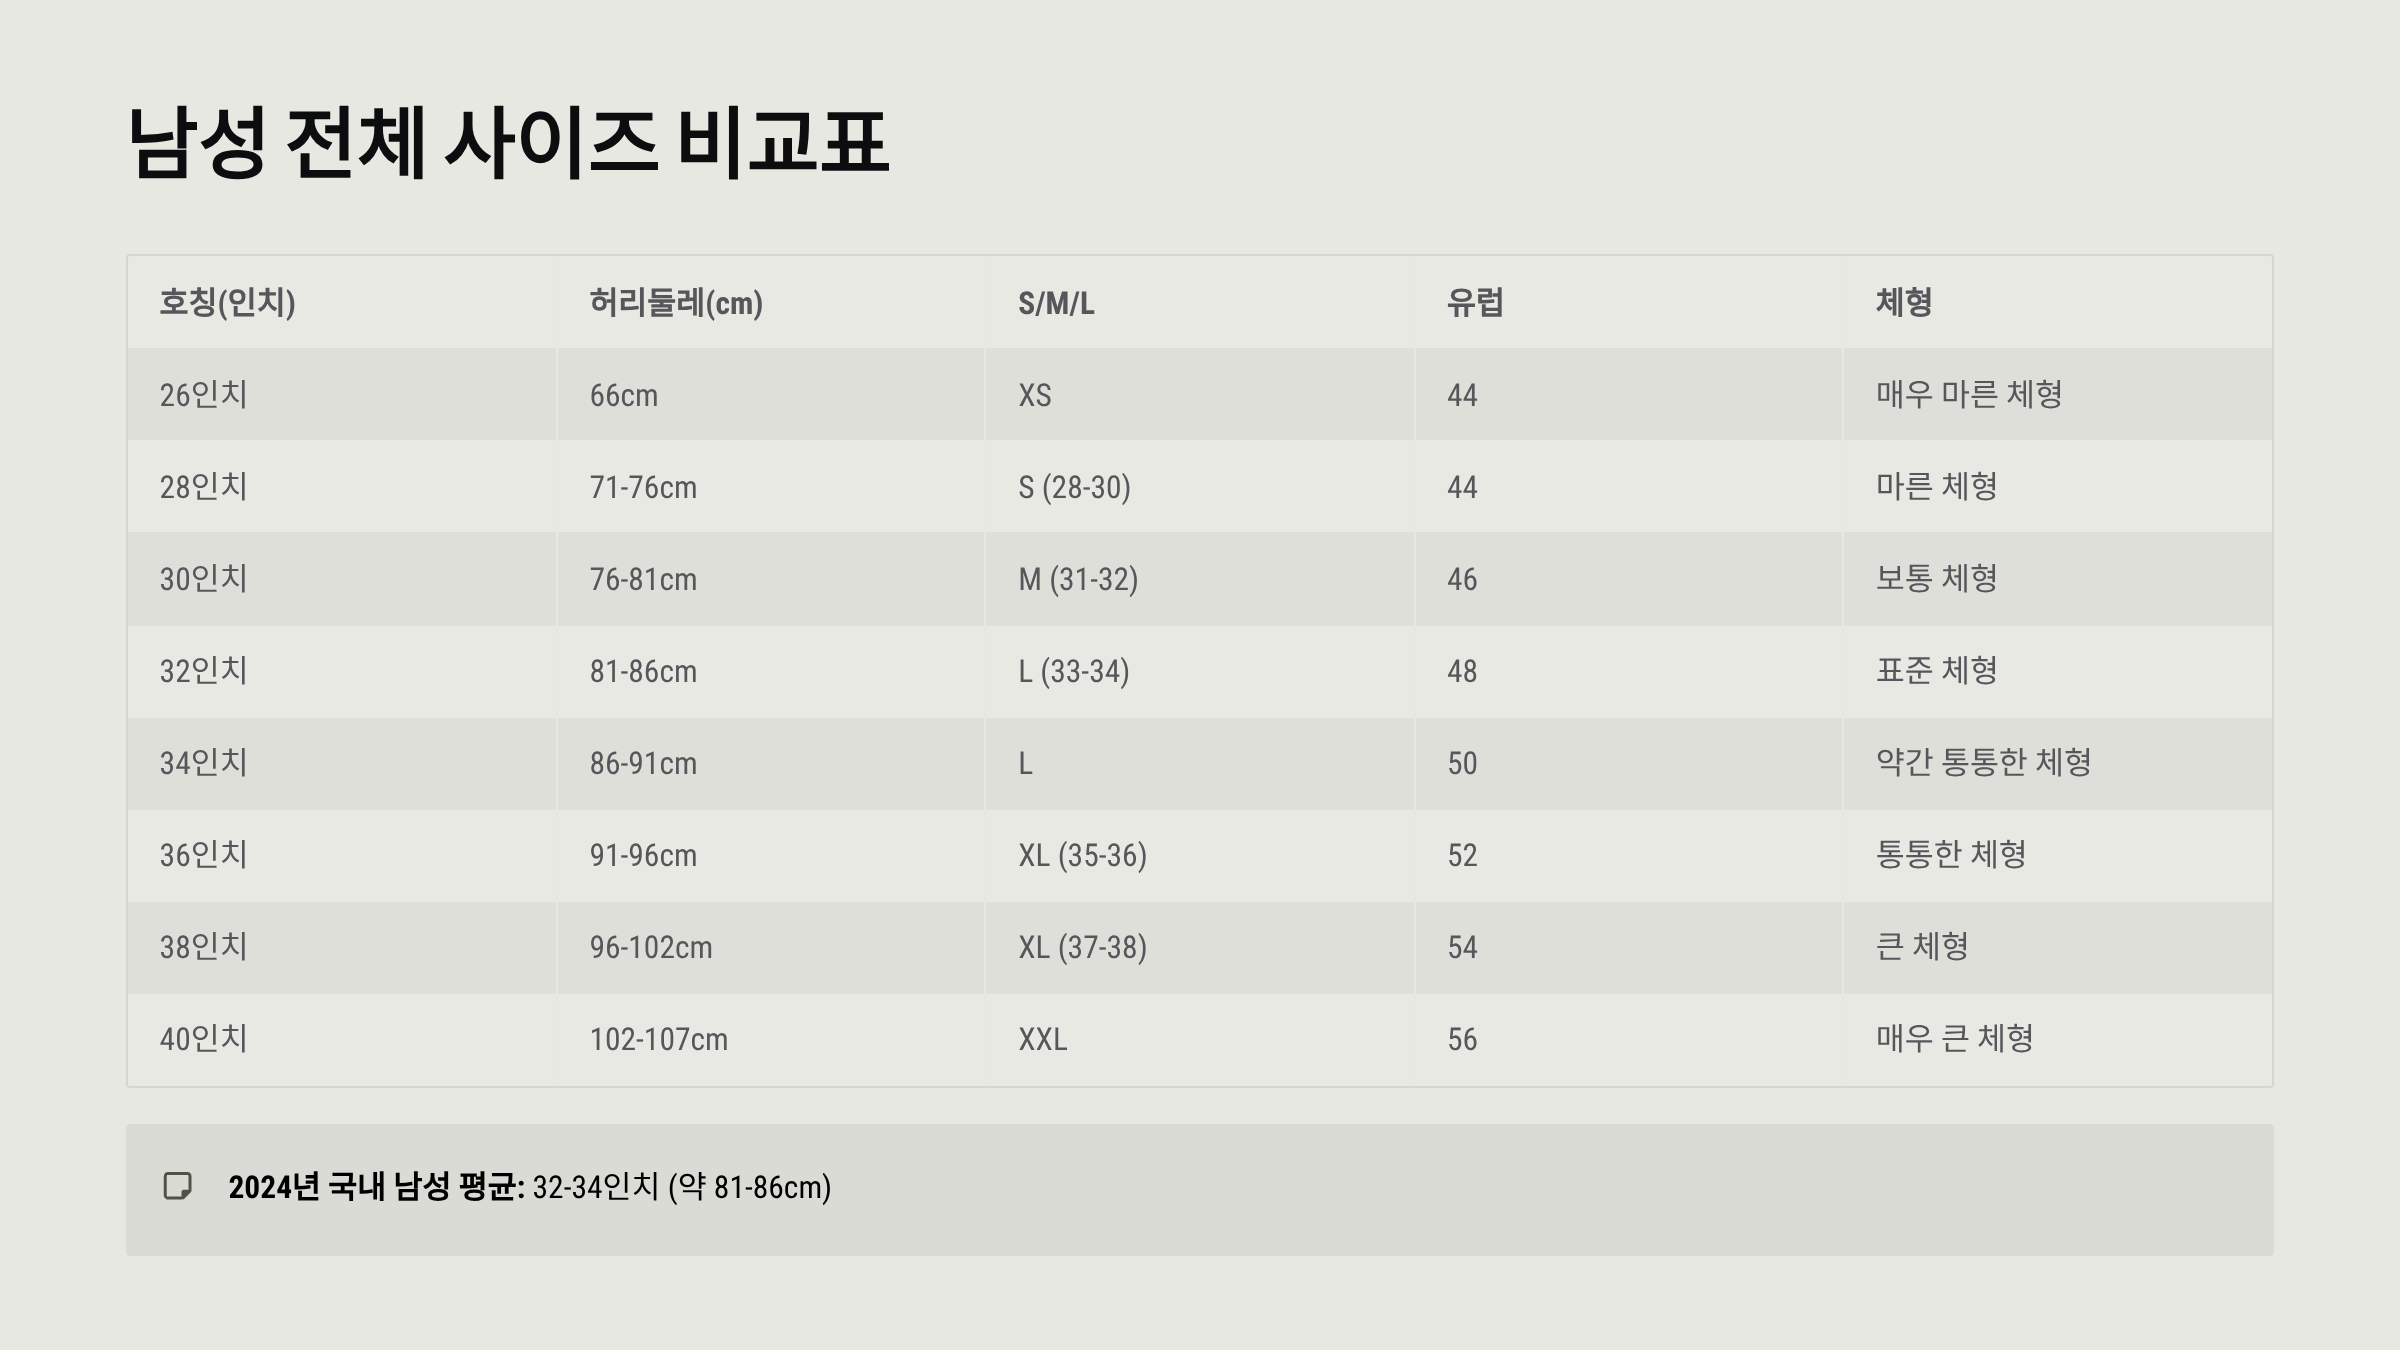The image size is (2400, 1350).
Task: Select the M (31-32) size cell
Action: (1078, 579)
